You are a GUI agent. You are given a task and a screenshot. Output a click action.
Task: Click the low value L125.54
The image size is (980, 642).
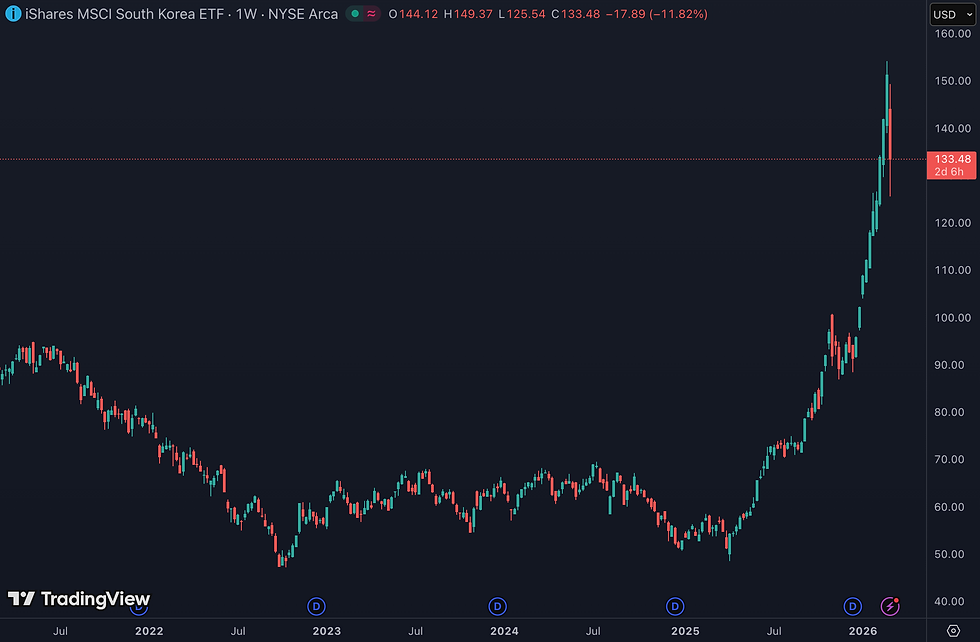[522, 14]
